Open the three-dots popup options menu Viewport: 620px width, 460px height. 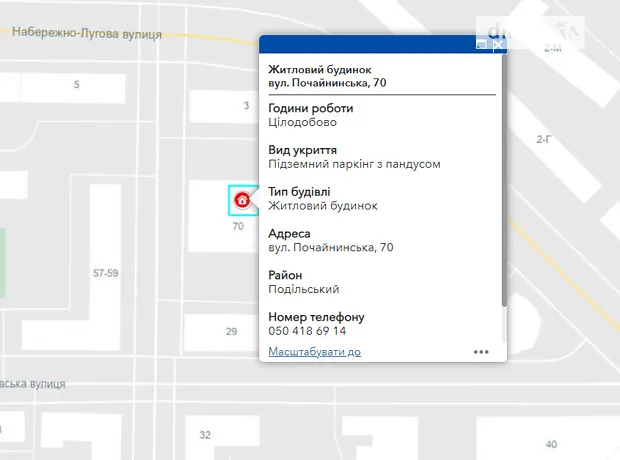click(481, 352)
